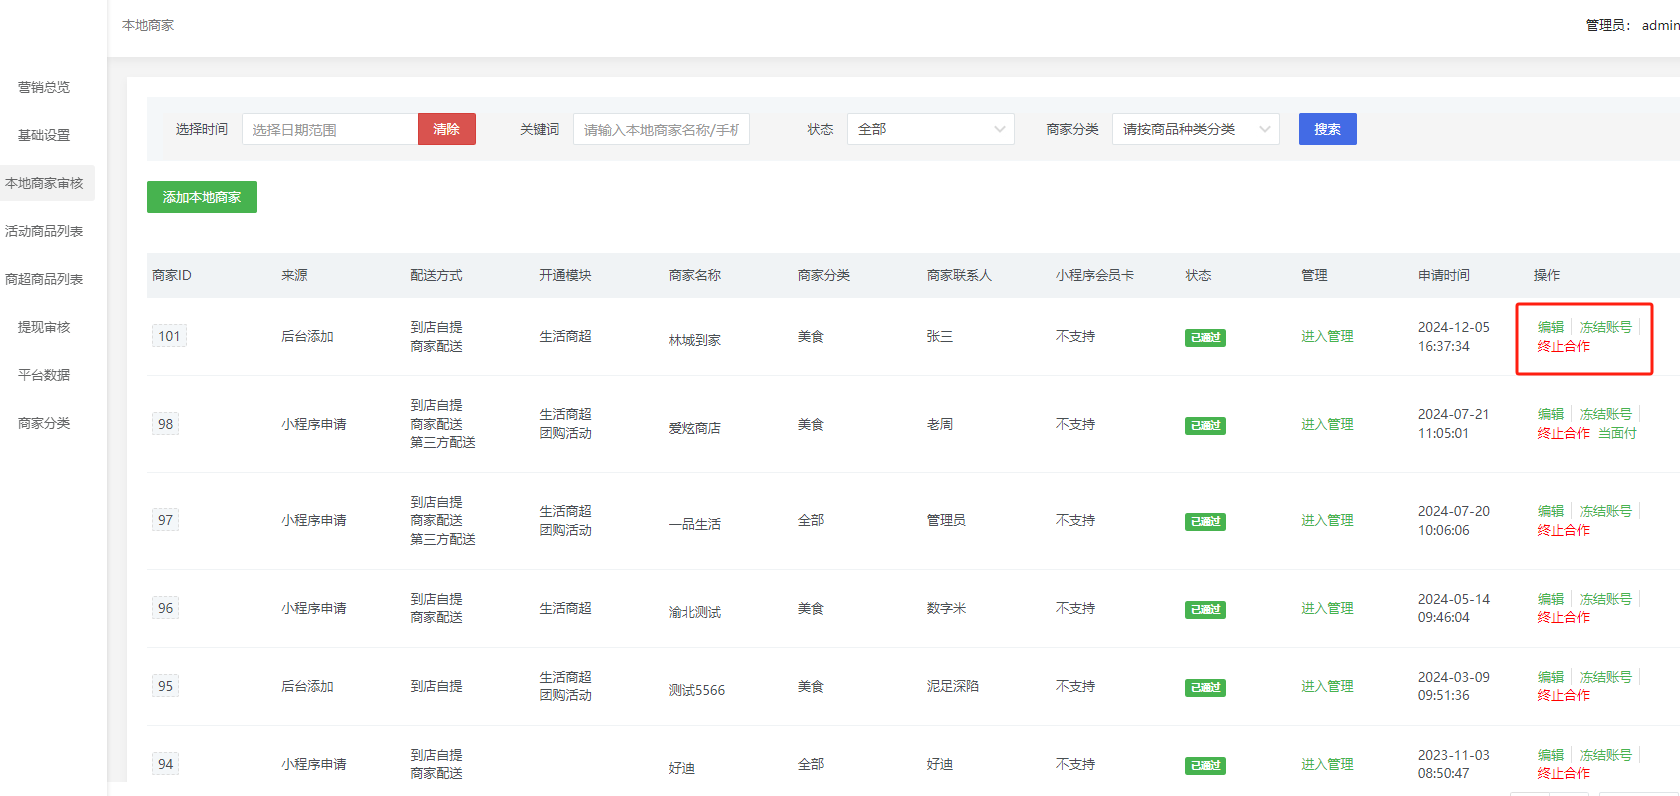Click 终止合作 for merchant ID 97

click(x=1563, y=530)
